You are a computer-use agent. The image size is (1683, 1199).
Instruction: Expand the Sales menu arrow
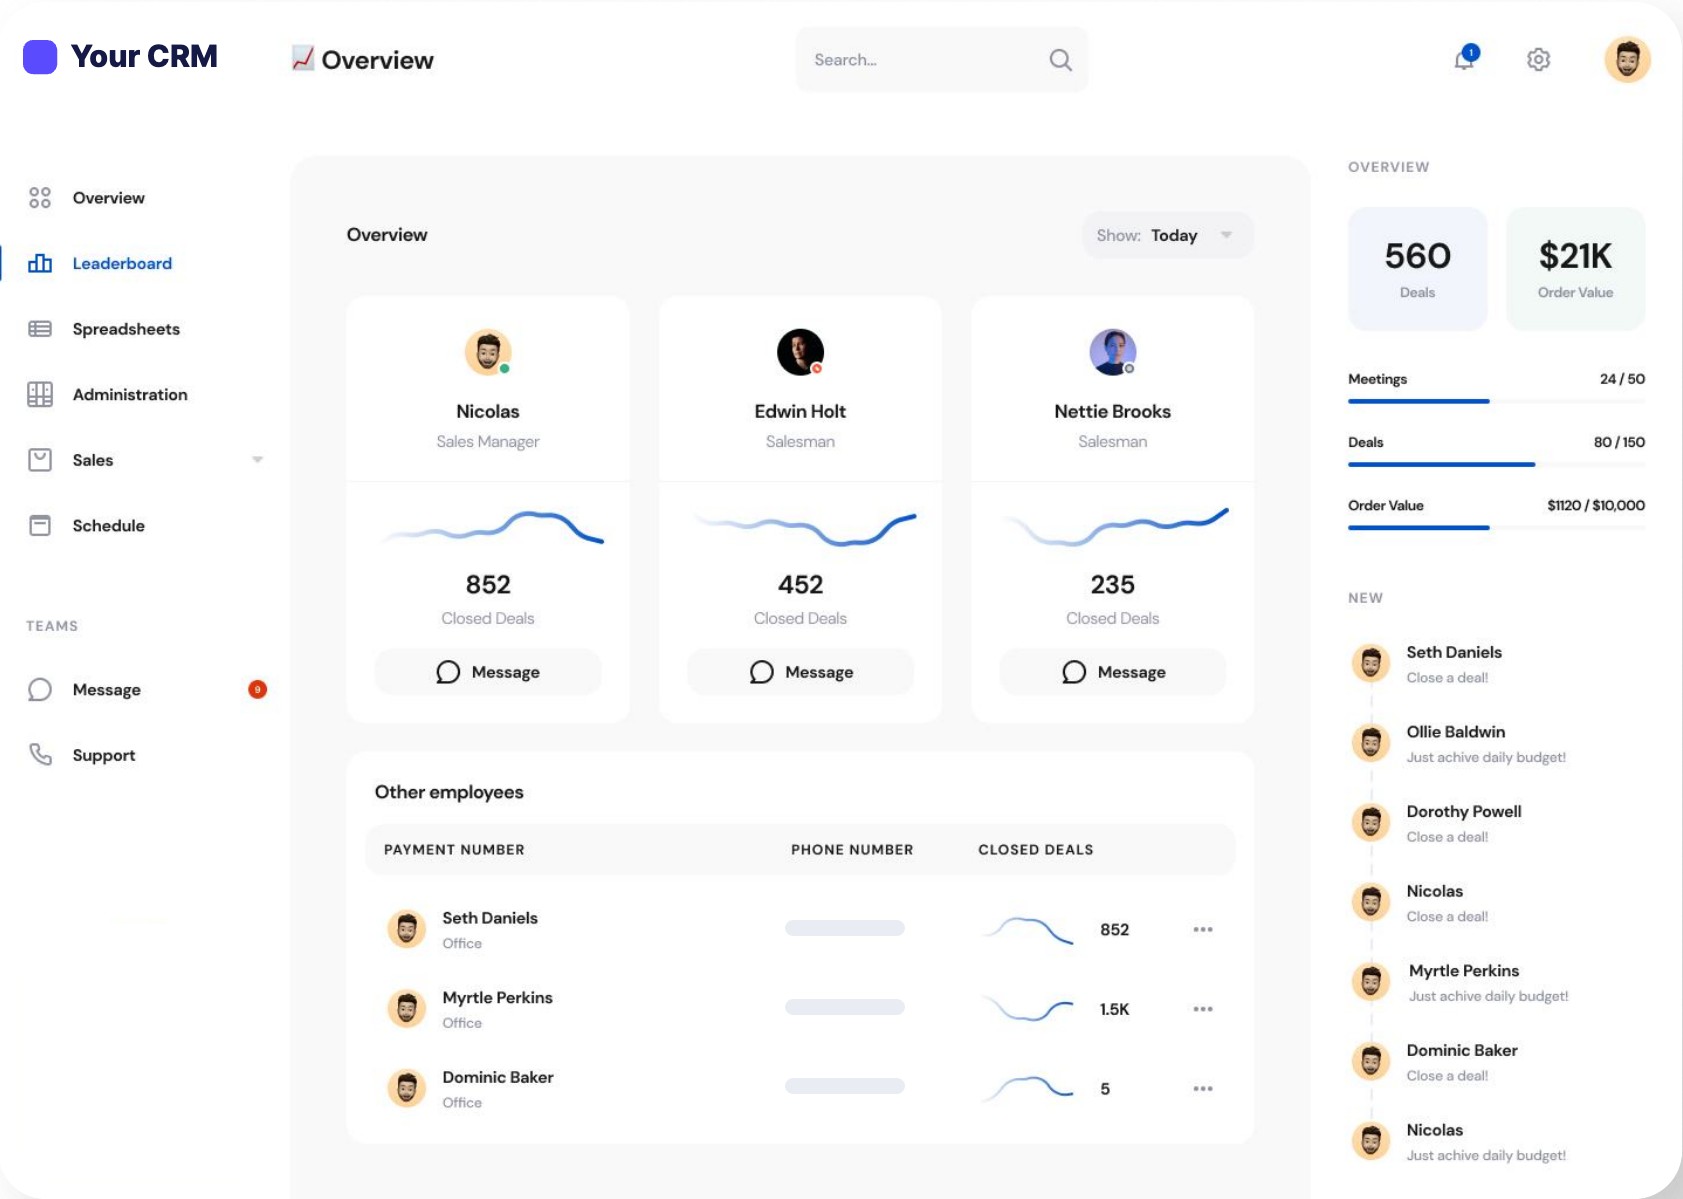pos(257,460)
